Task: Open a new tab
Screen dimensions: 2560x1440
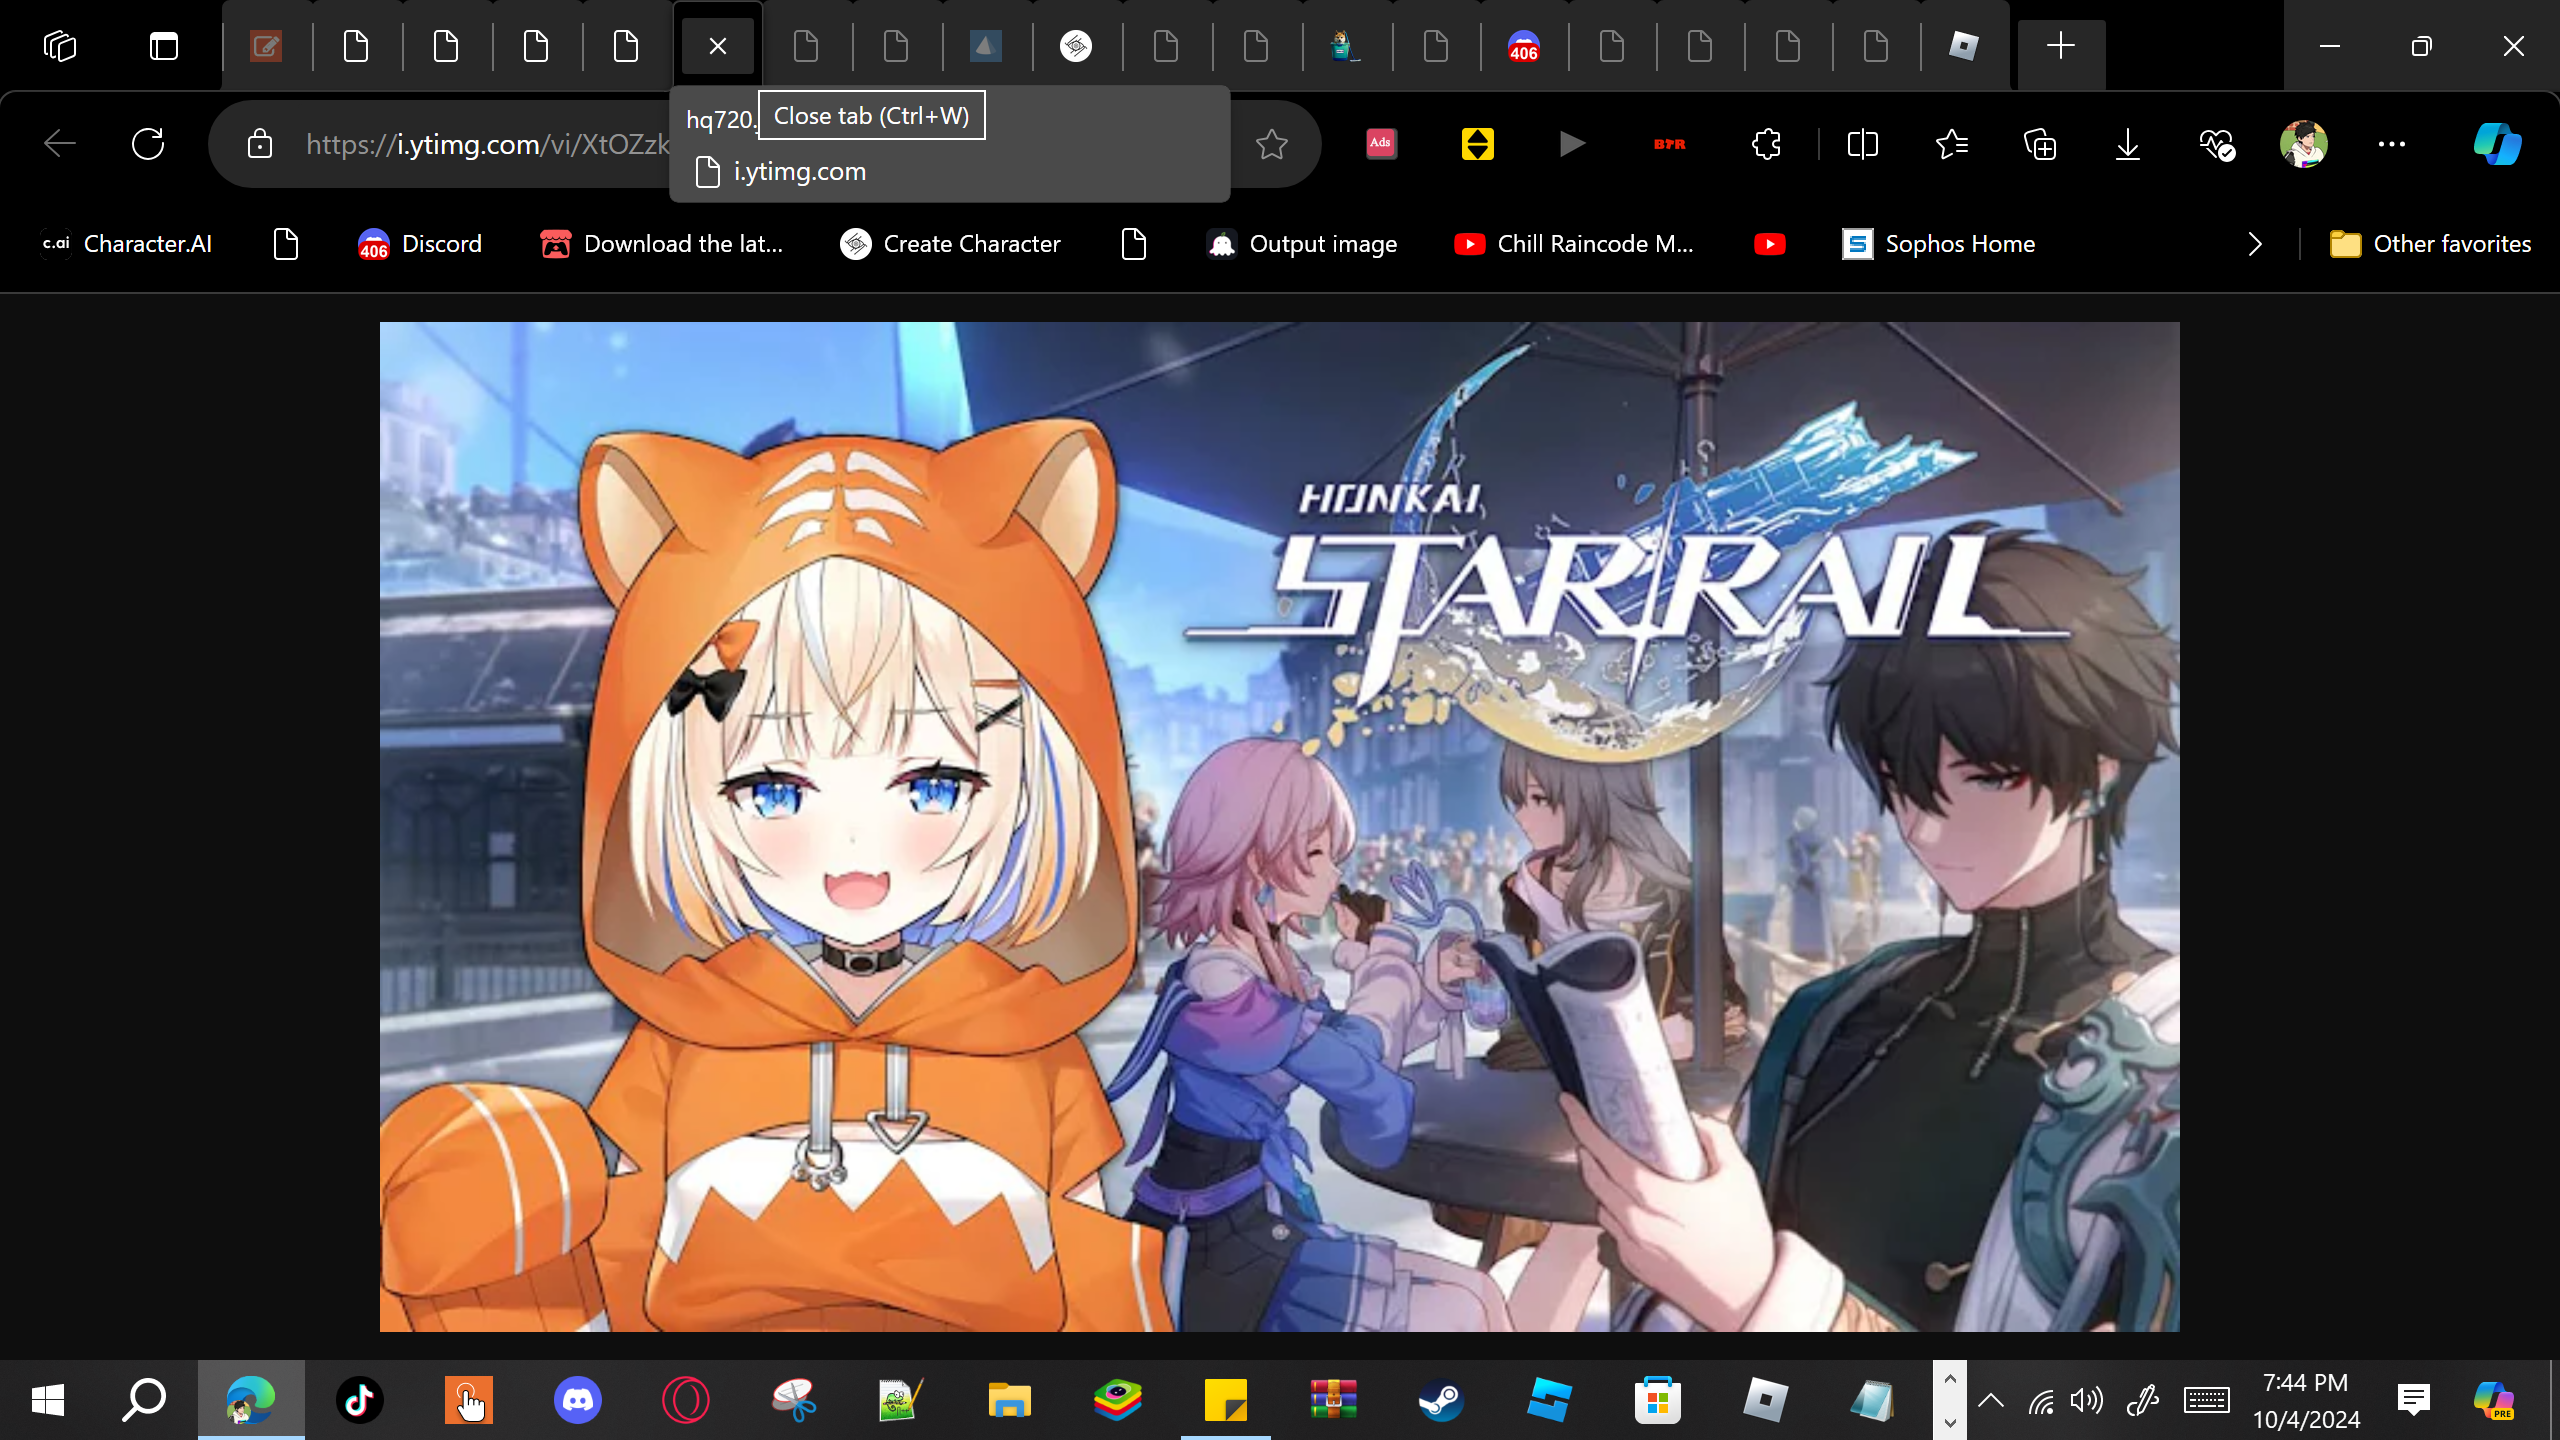Action: click(x=2061, y=46)
